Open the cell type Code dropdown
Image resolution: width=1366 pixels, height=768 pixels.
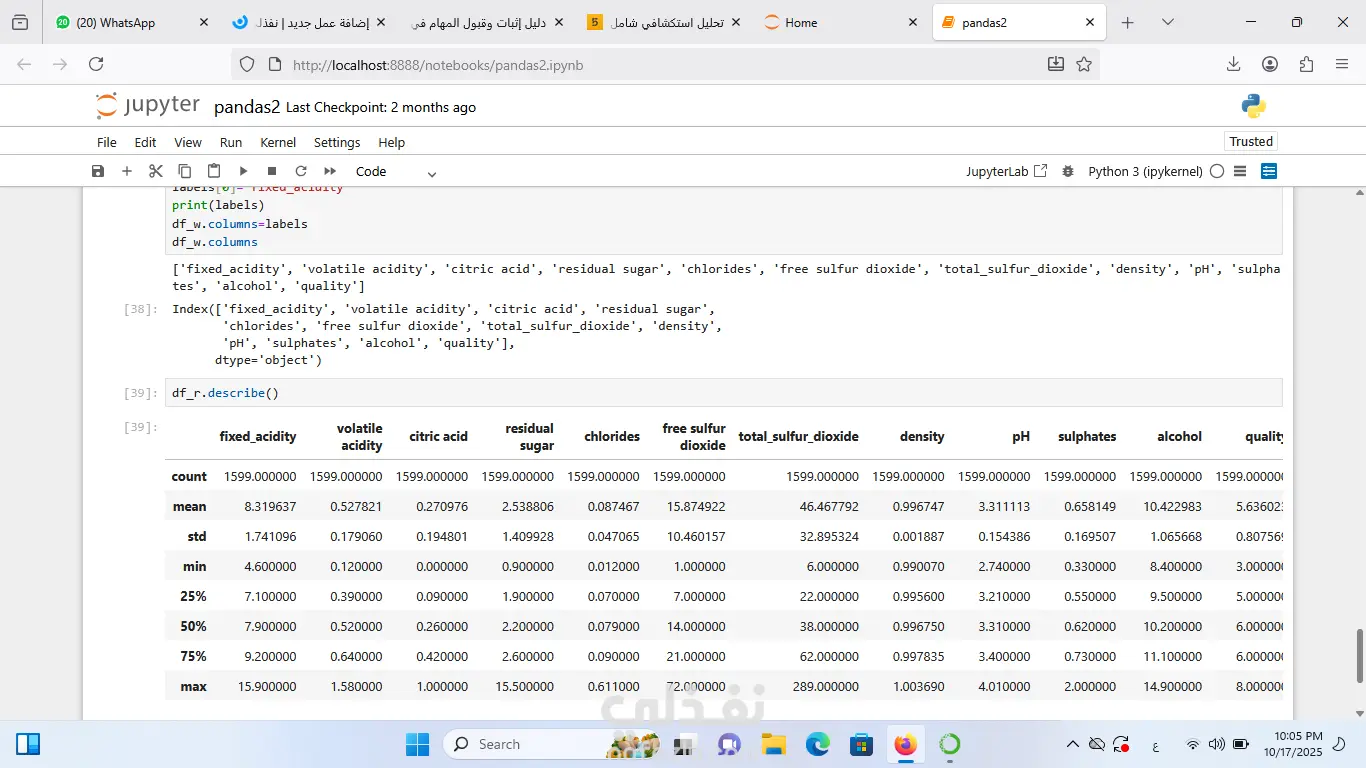click(x=396, y=172)
